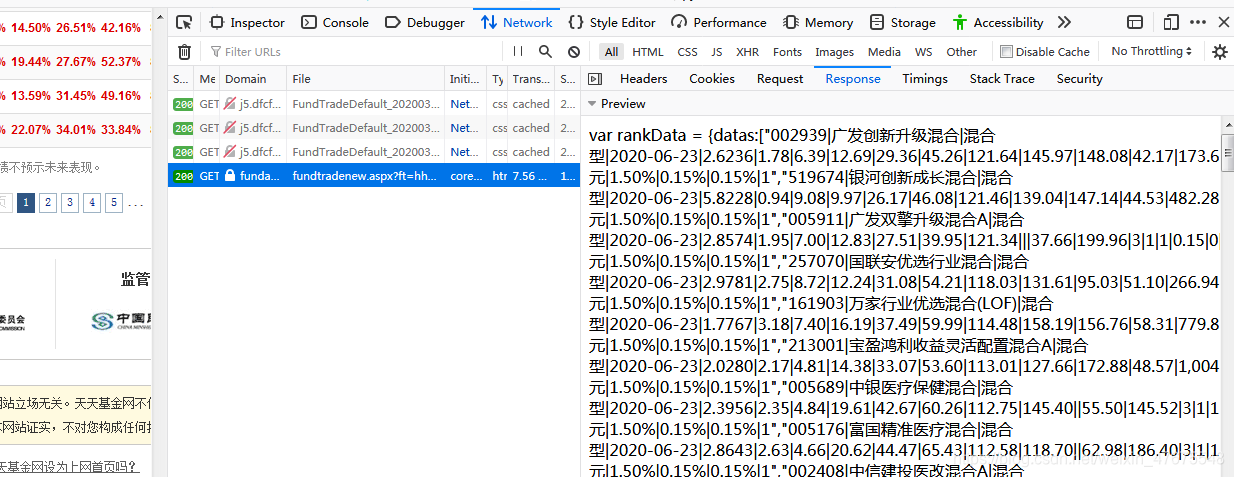Open the Stack Trace detail tab
This screenshot has height=477, width=1234.
1002,79
